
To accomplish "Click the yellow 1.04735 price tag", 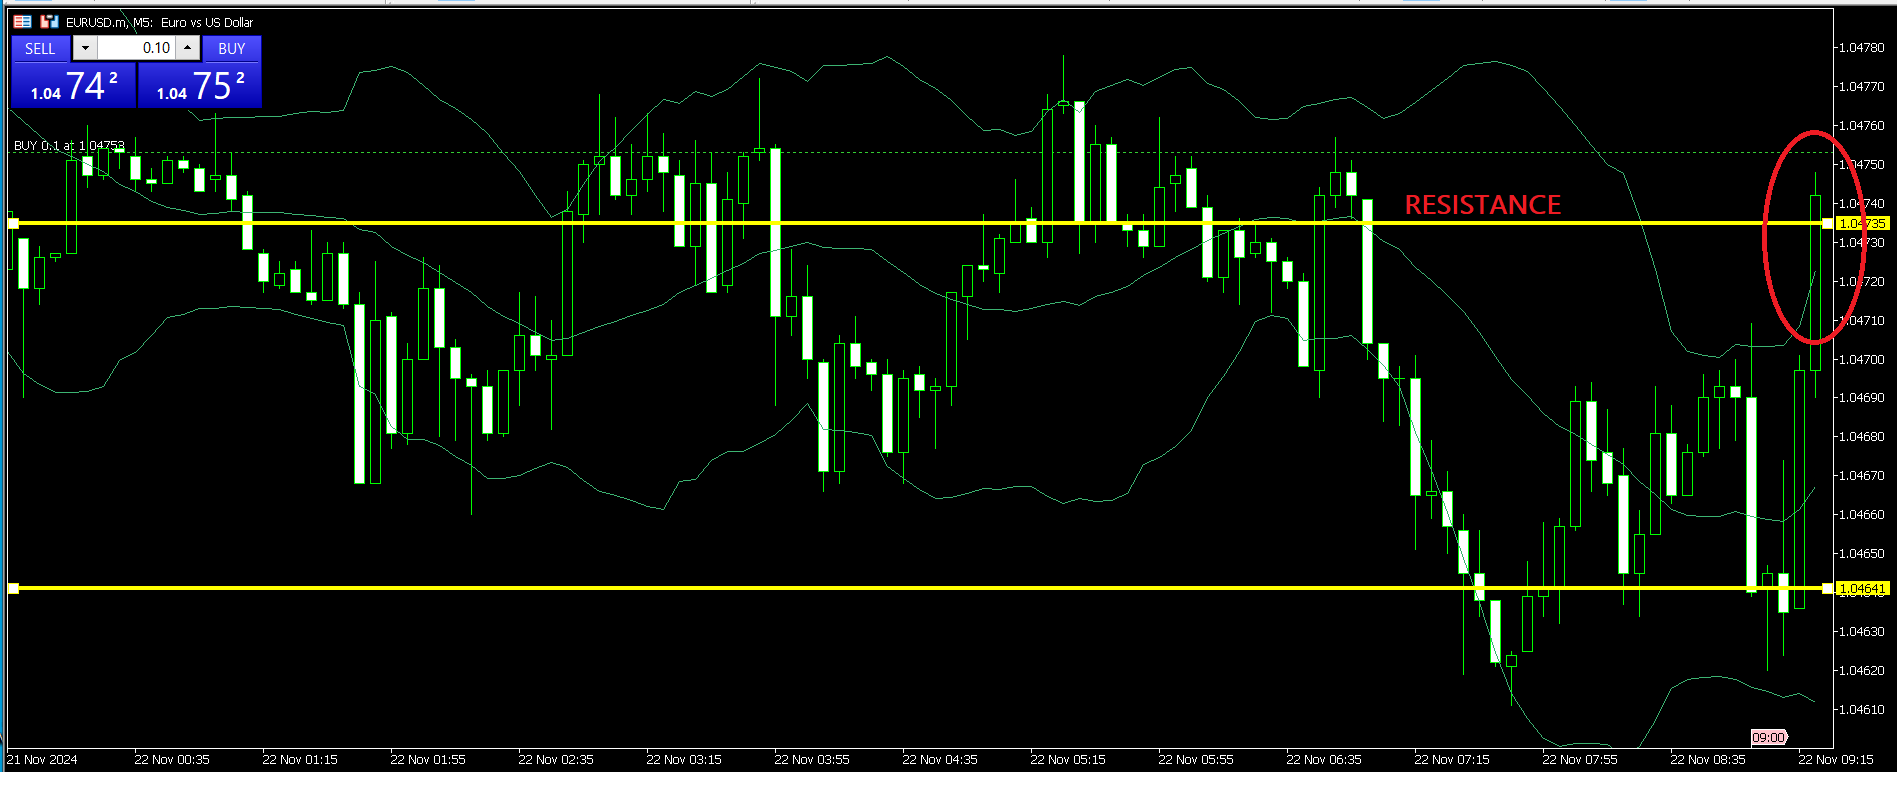I will pos(1862,224).
